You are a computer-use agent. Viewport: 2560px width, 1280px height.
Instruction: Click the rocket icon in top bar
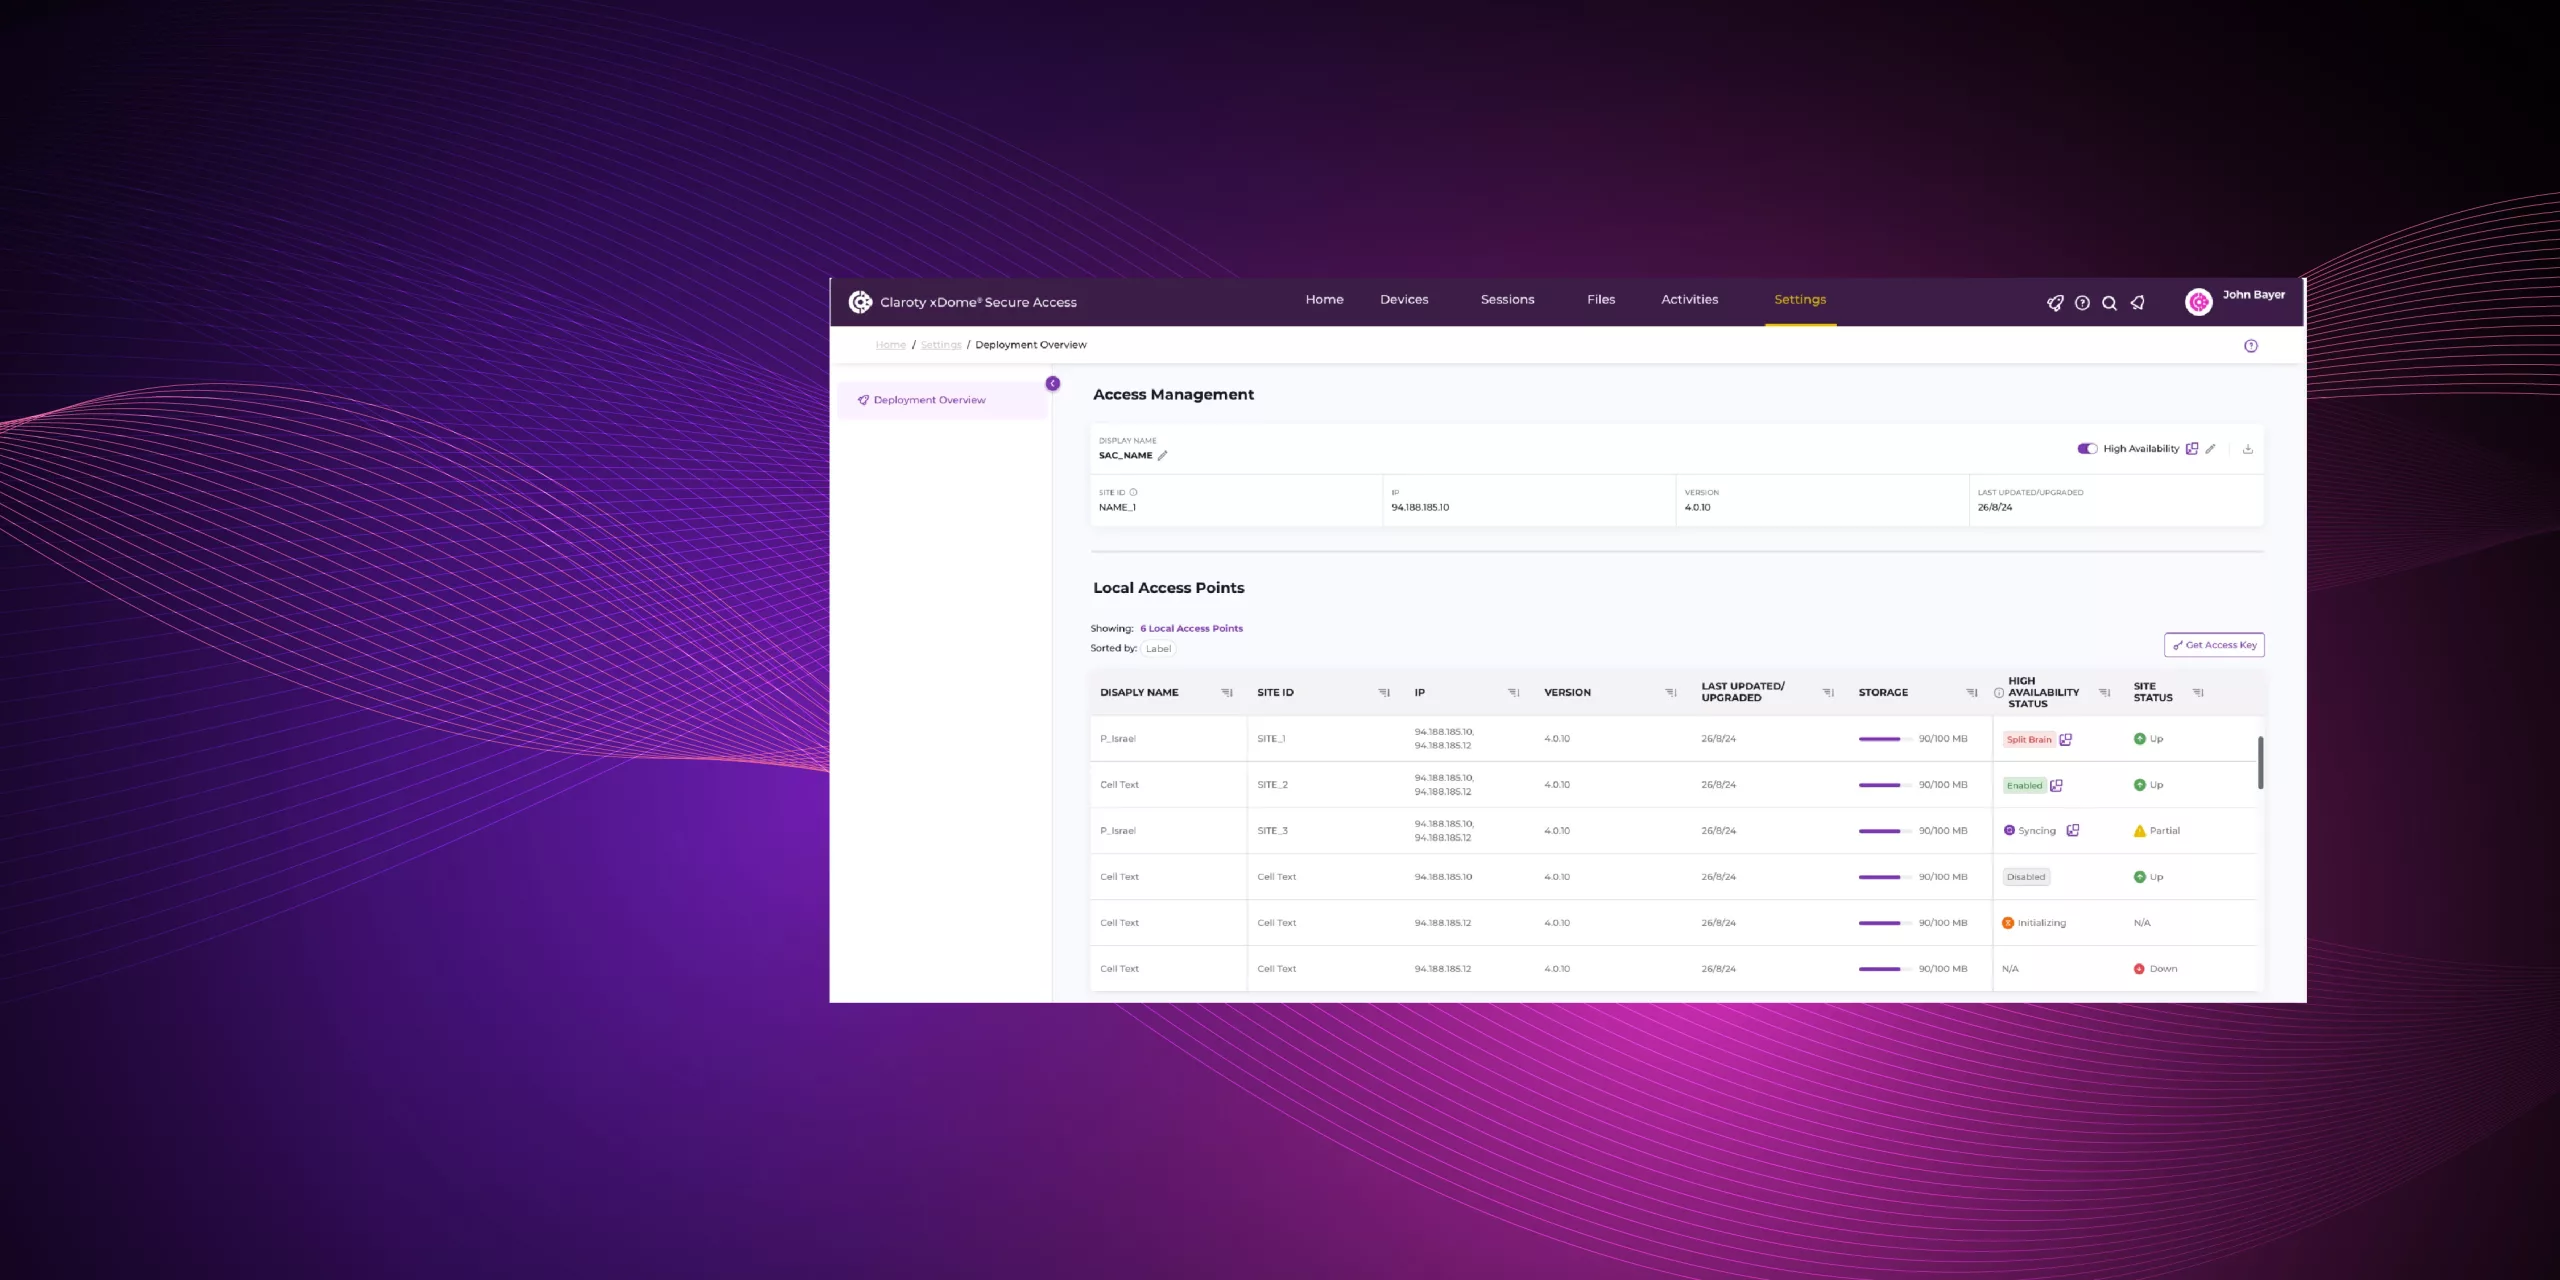click(x=2055, y=303)
